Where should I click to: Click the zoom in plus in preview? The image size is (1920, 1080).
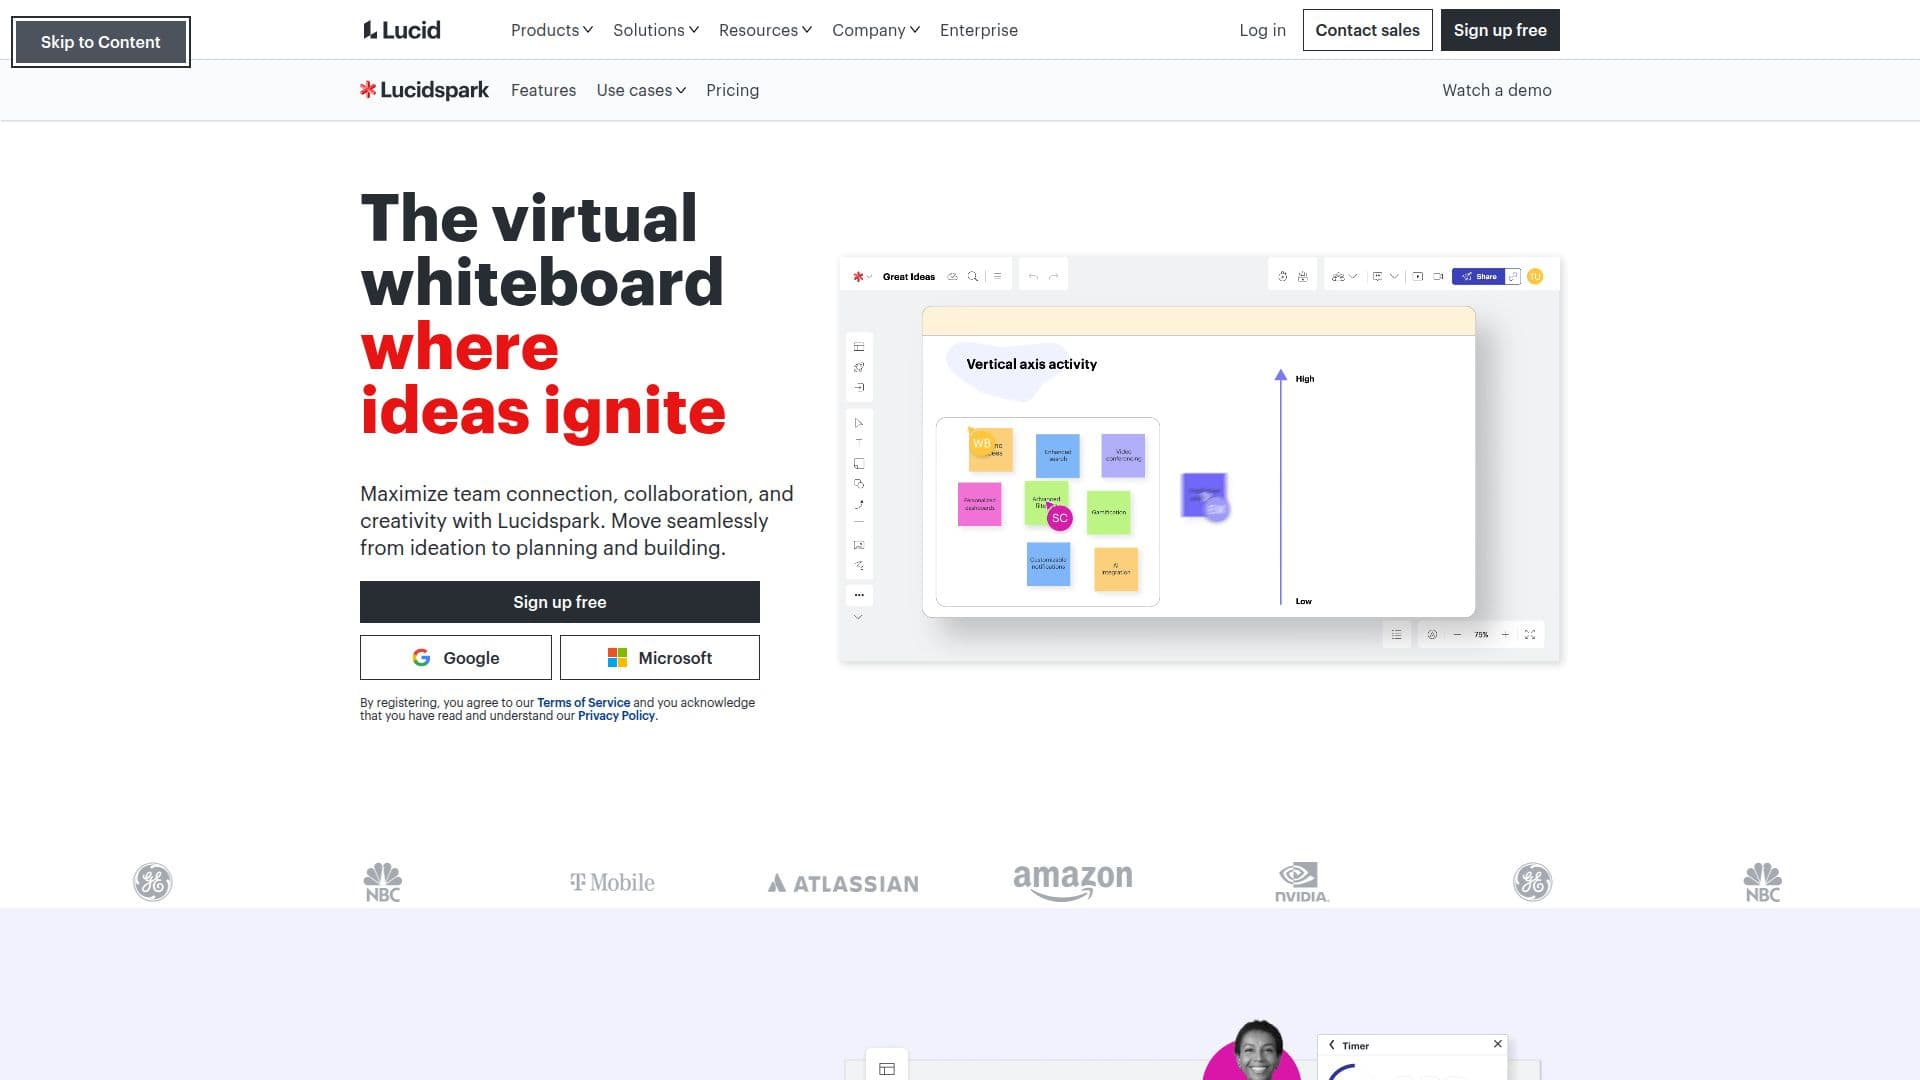click(1505, 635)
